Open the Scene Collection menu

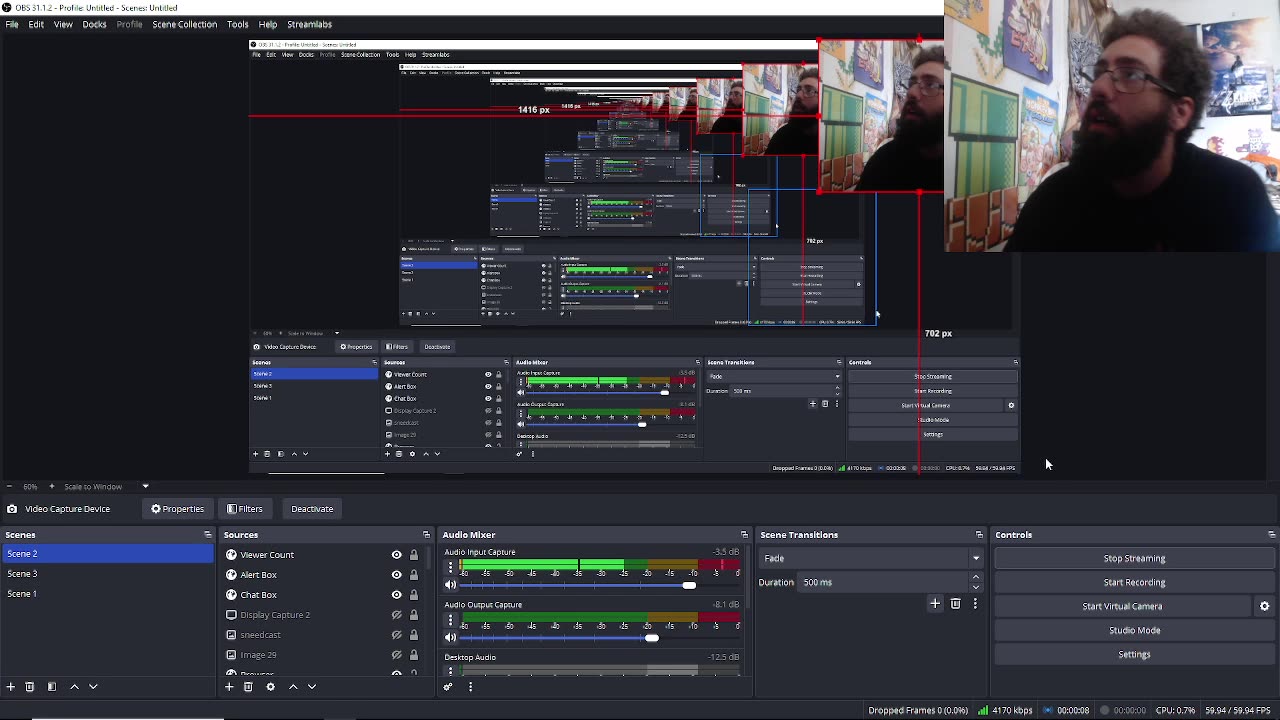[184, 24]
